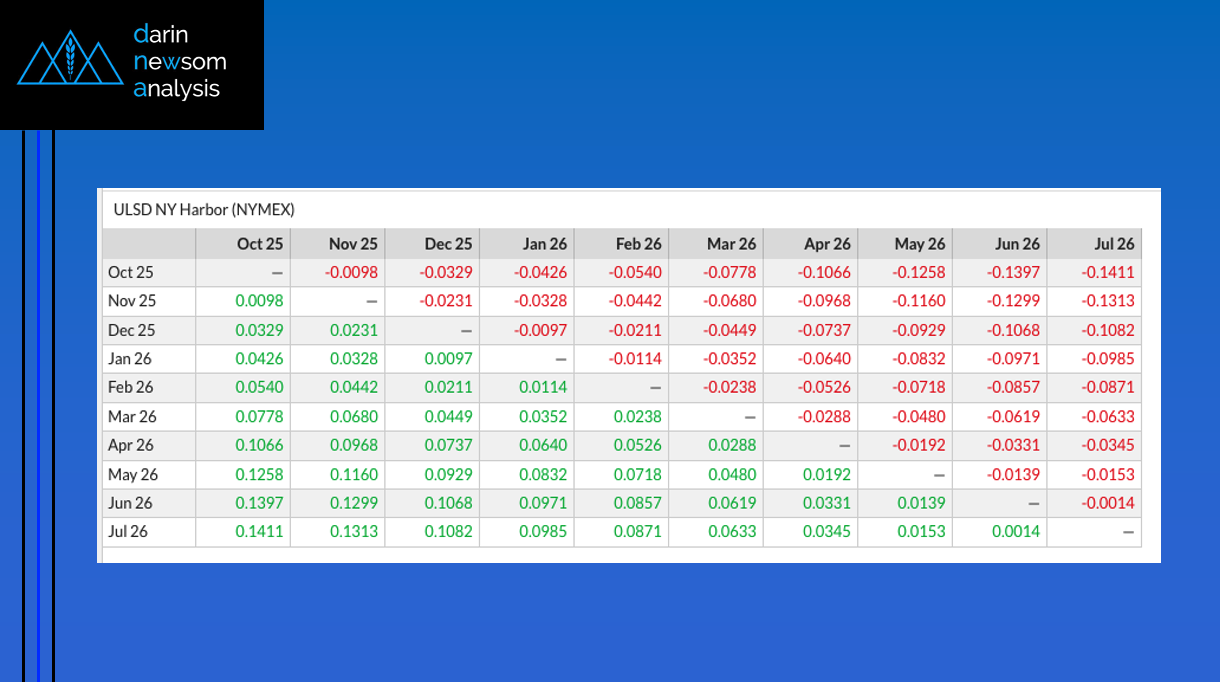Click the red -0.0288 spread cell
Image resolution: width=1220 pixels, height=682 pixels.
[x=825, y=417]
